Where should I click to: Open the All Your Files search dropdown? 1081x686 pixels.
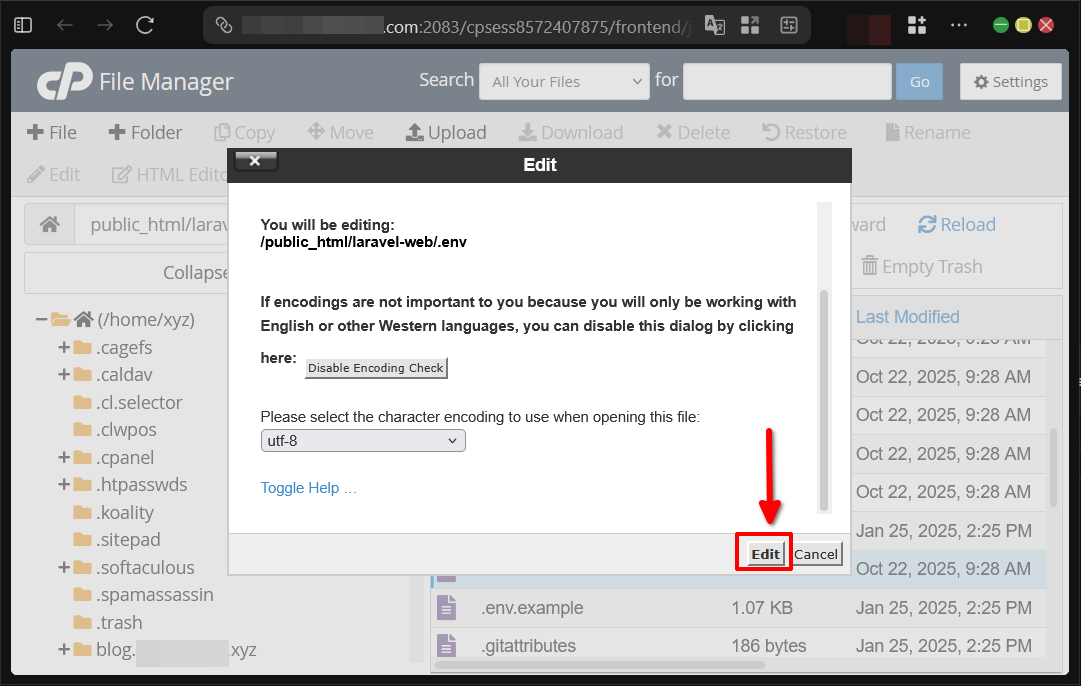coord(564,81)
